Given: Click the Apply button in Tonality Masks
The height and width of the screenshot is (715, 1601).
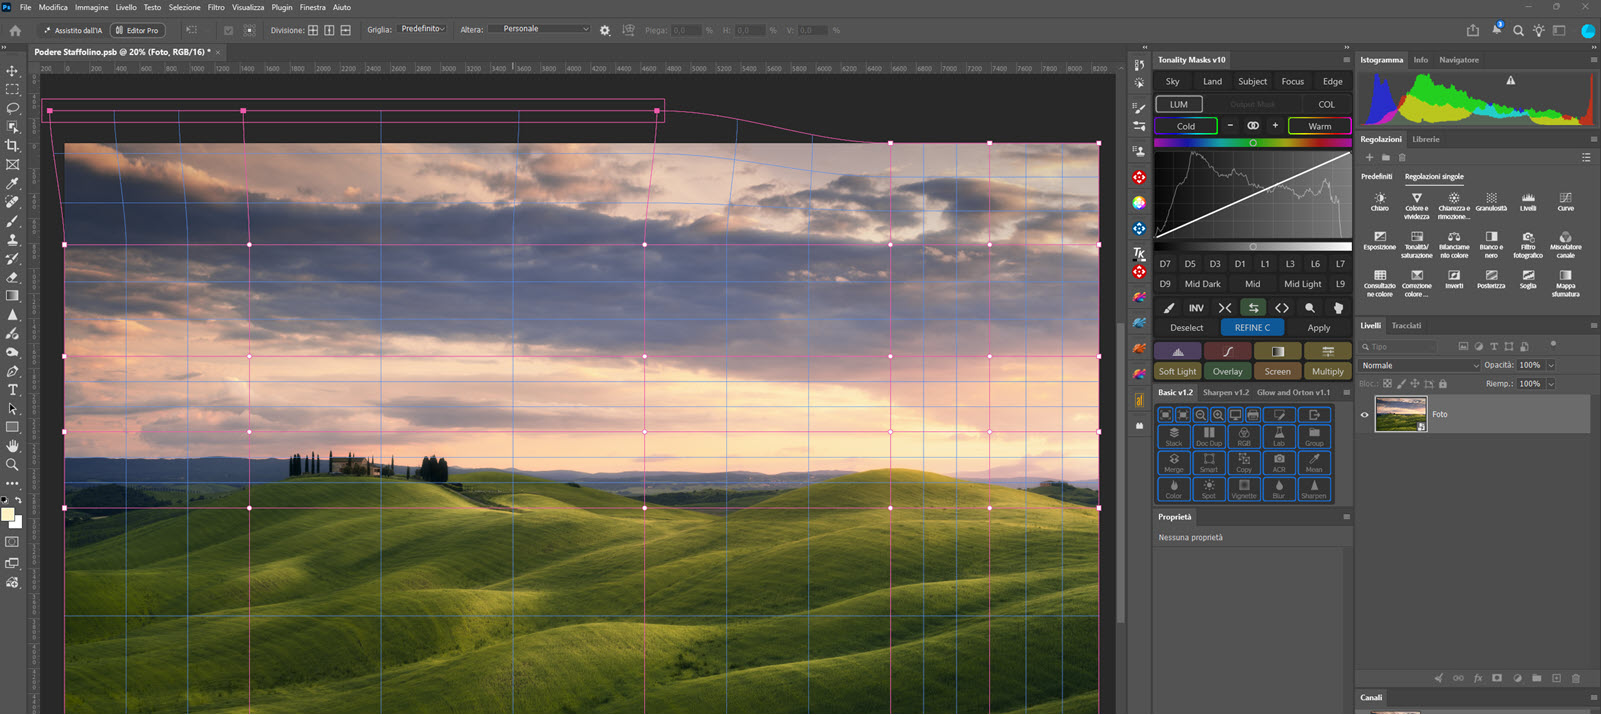Looking at the screenshot, I should click(1319, 328).
